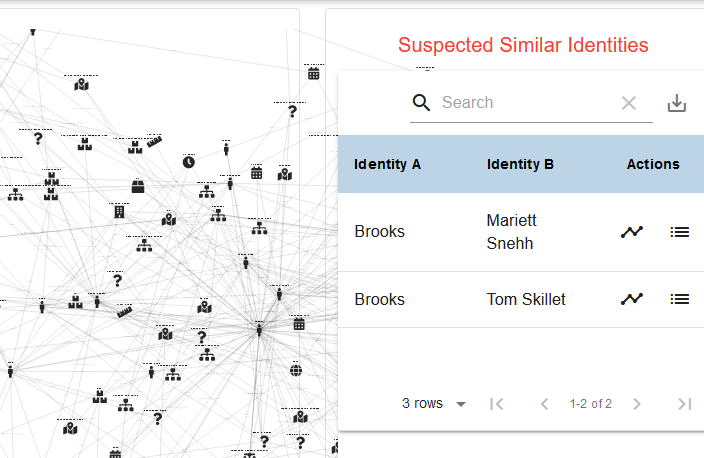Click the download/export icon beside search

pos(677,103)
